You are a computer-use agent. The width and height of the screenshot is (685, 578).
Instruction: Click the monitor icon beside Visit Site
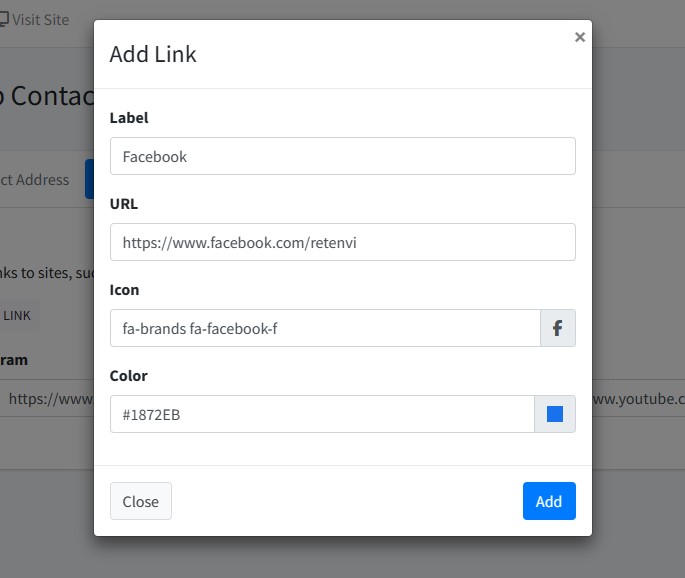[3, 19]
